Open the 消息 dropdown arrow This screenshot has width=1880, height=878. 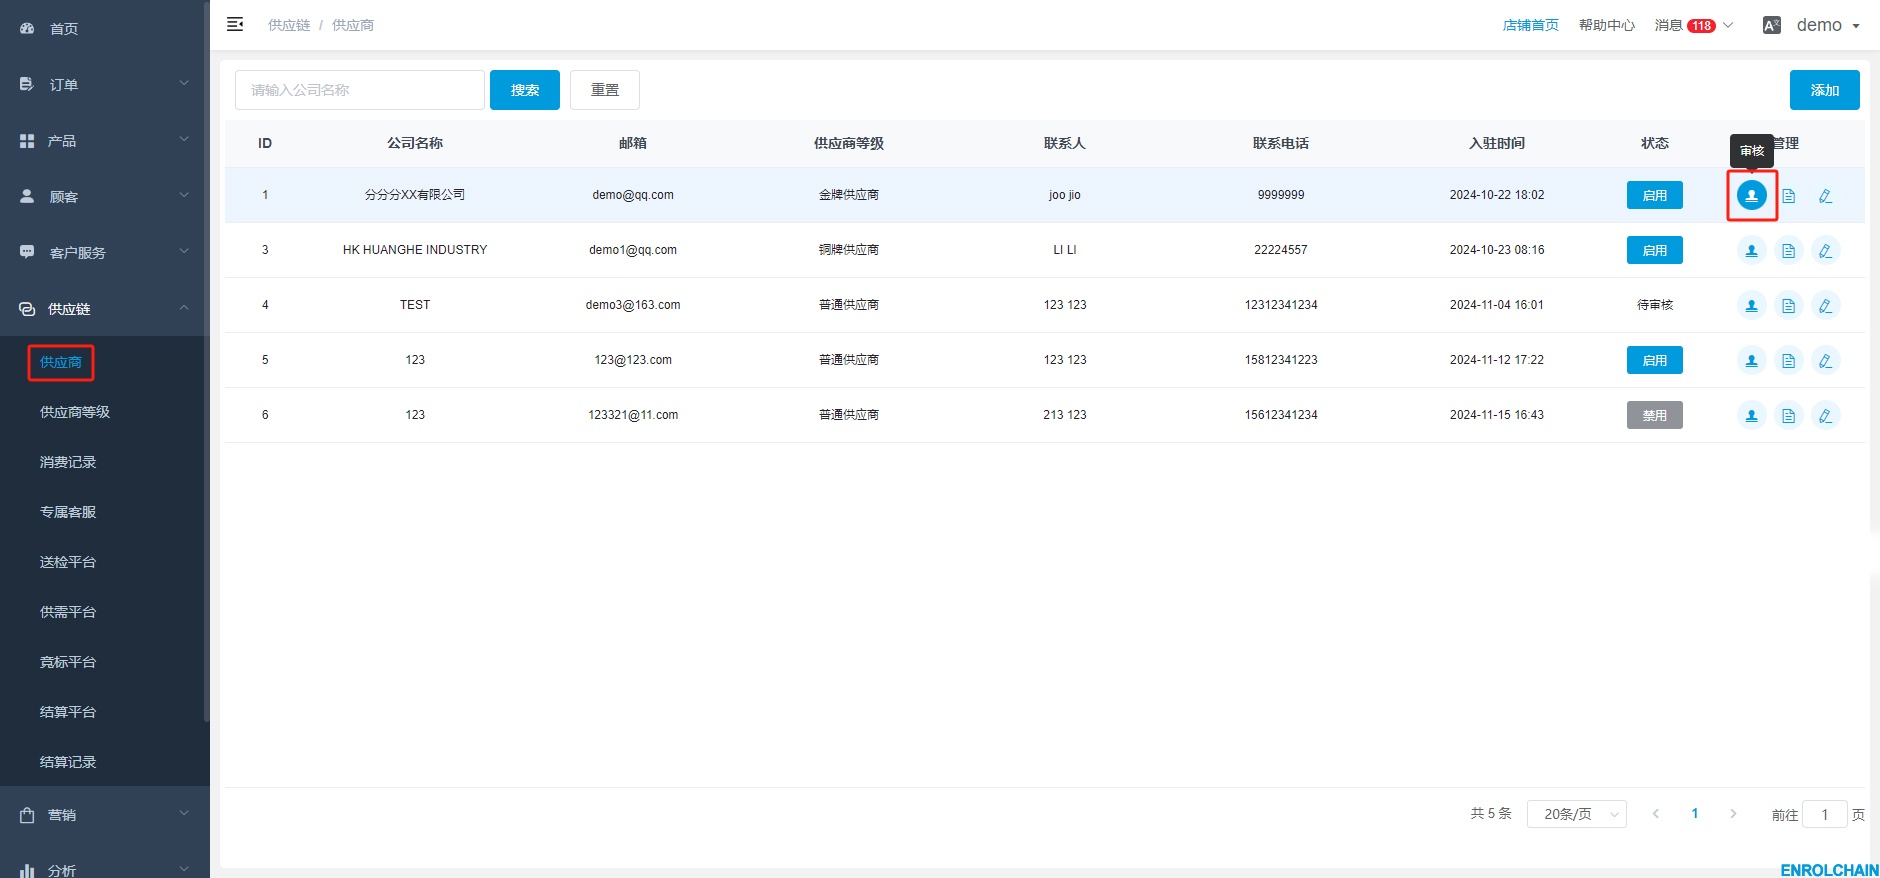click(x=1727, y=26)
